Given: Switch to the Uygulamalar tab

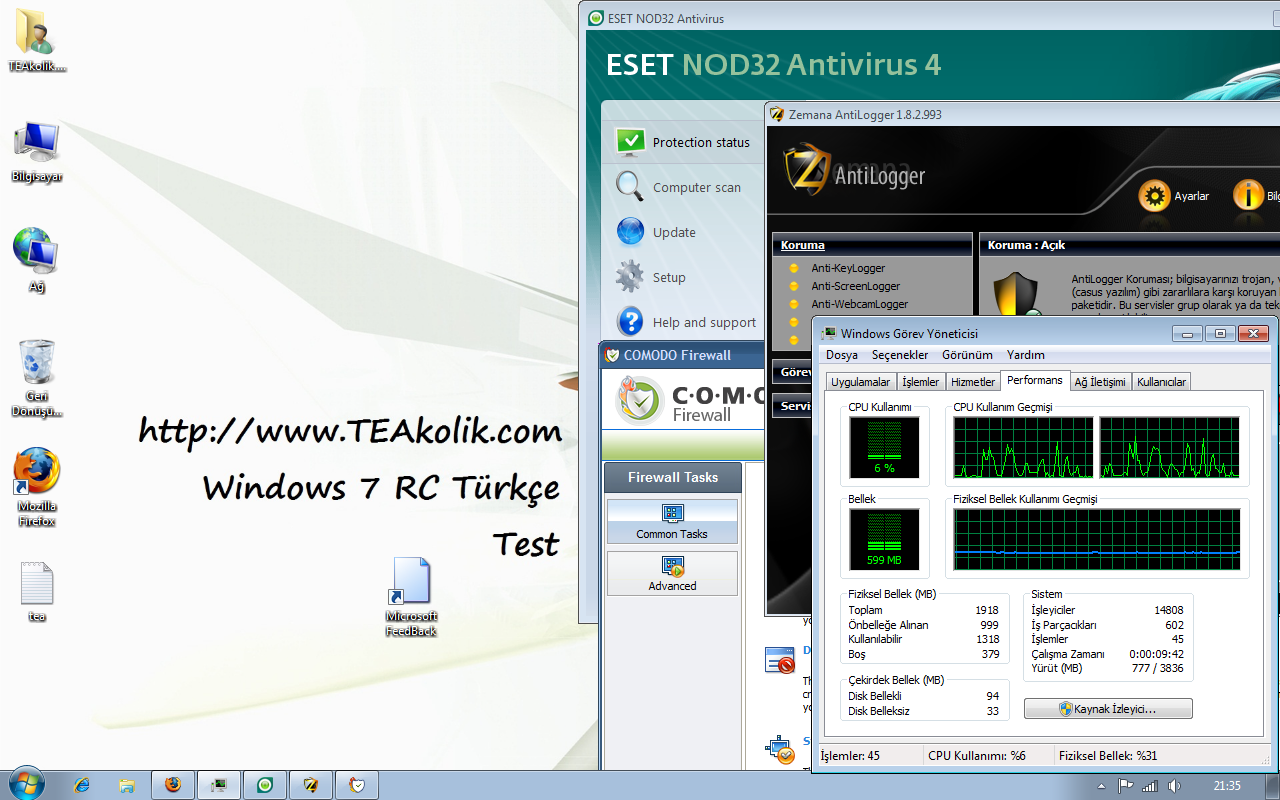Looking at the screenshot, I should 861,382.
